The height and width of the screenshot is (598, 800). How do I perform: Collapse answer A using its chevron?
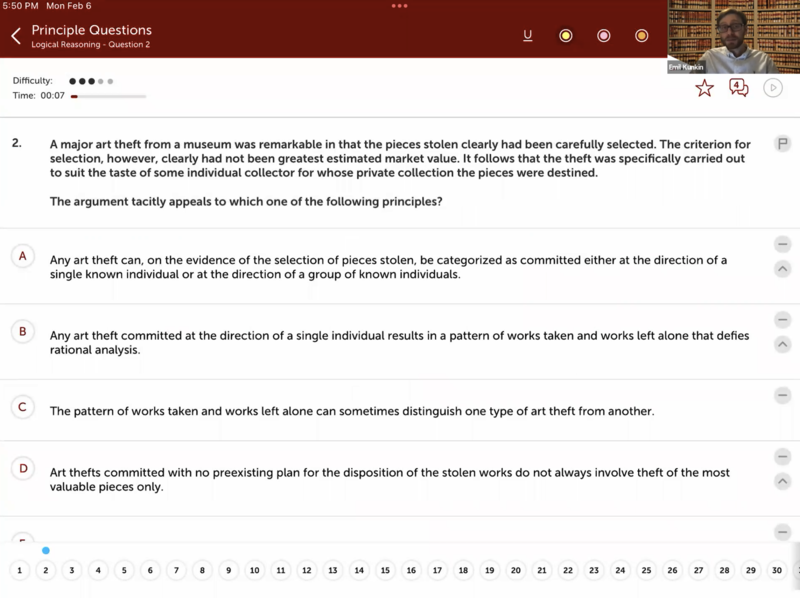pos(782,269)
